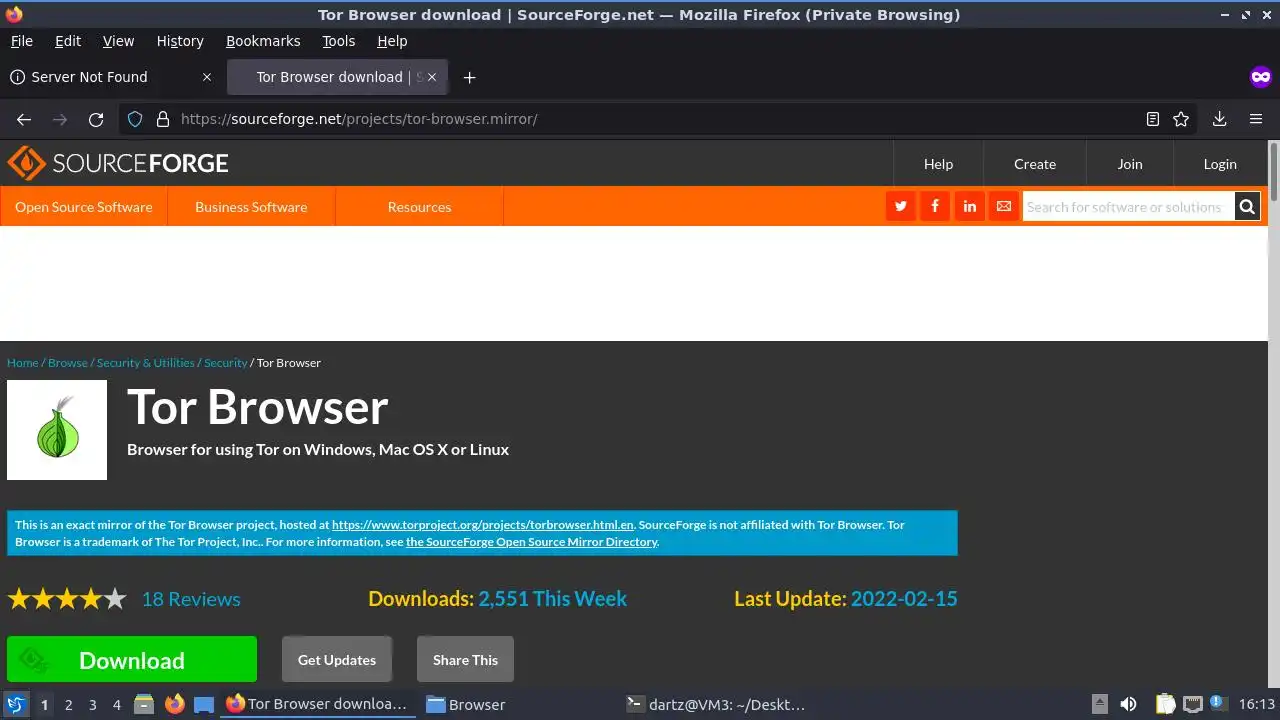Click the search magnifier button

click(1247, 207)
